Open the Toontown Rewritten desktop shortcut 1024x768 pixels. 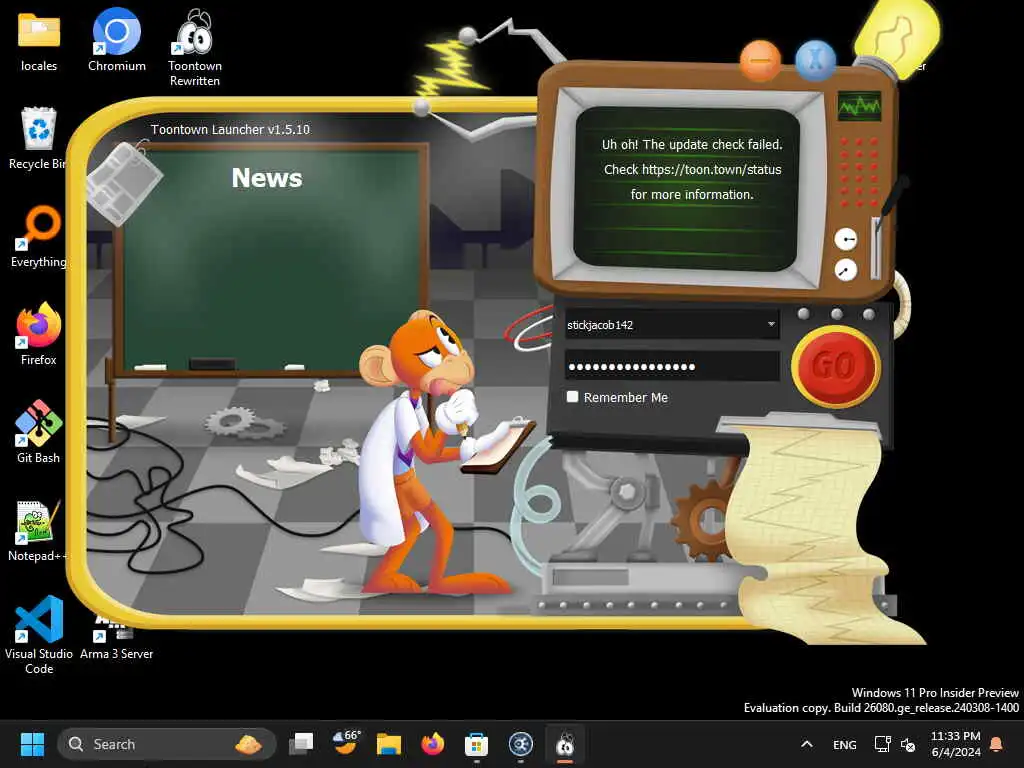[195, 48]
